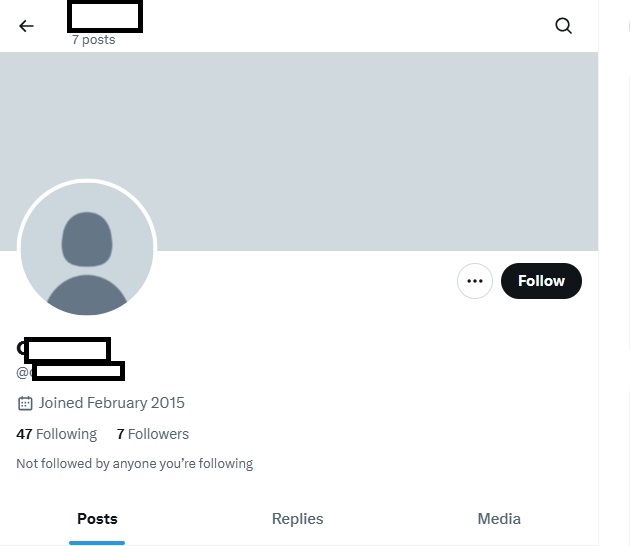This screenshot has width=630, height=546.
Task: Open search with the magnifier icon
Action: [563, 26]
